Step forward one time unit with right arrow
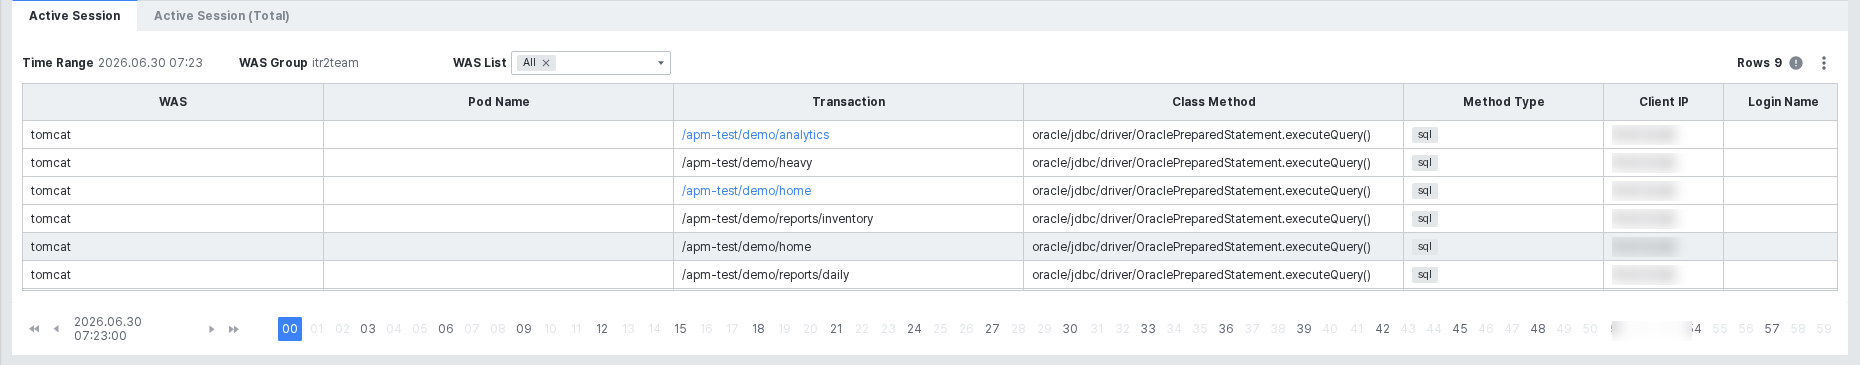This screenshot has width=1860, height=365. [x=211, y=329]
